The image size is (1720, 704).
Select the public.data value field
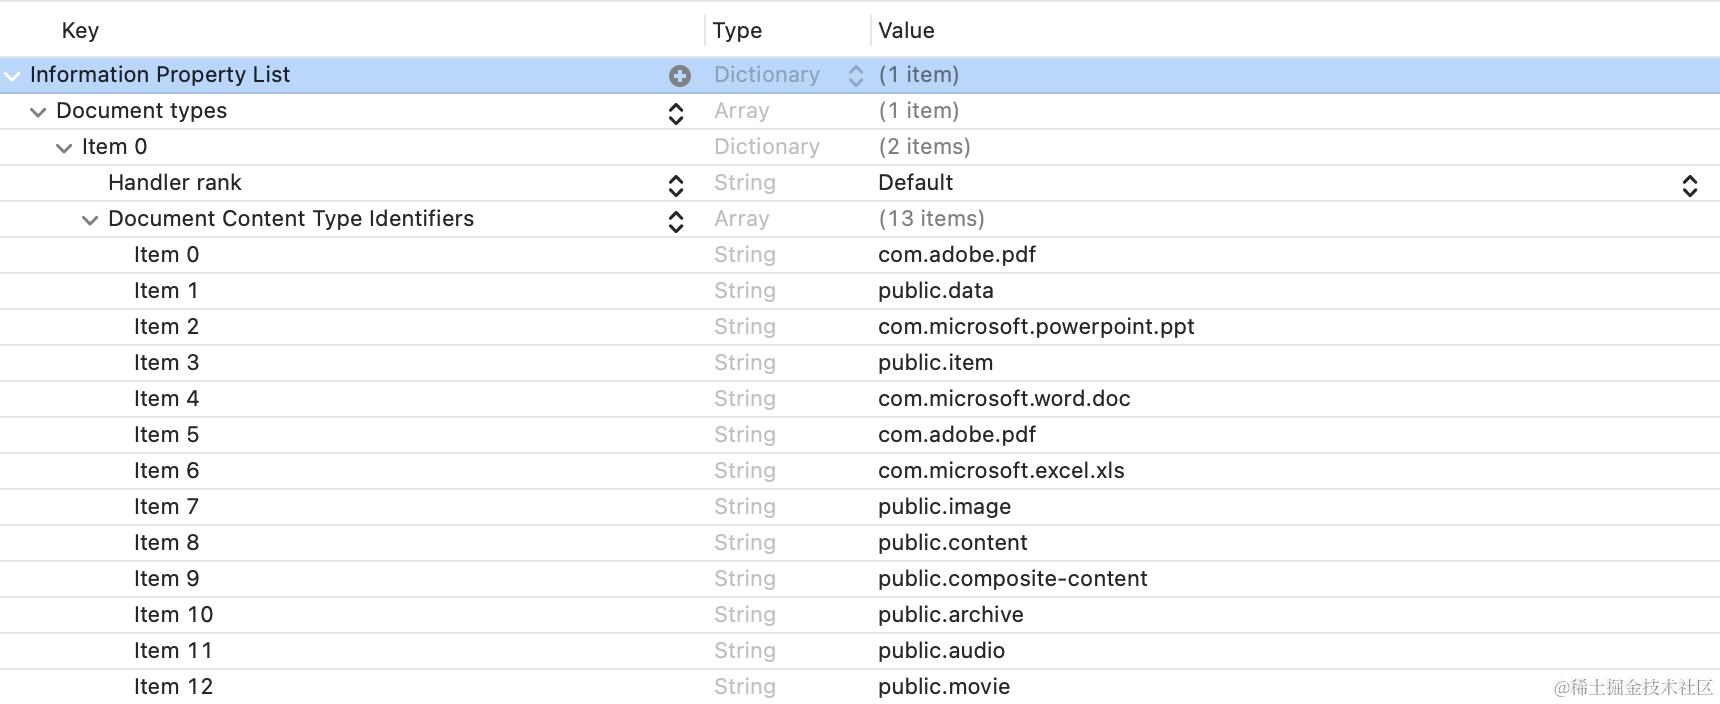pos(935,291)
